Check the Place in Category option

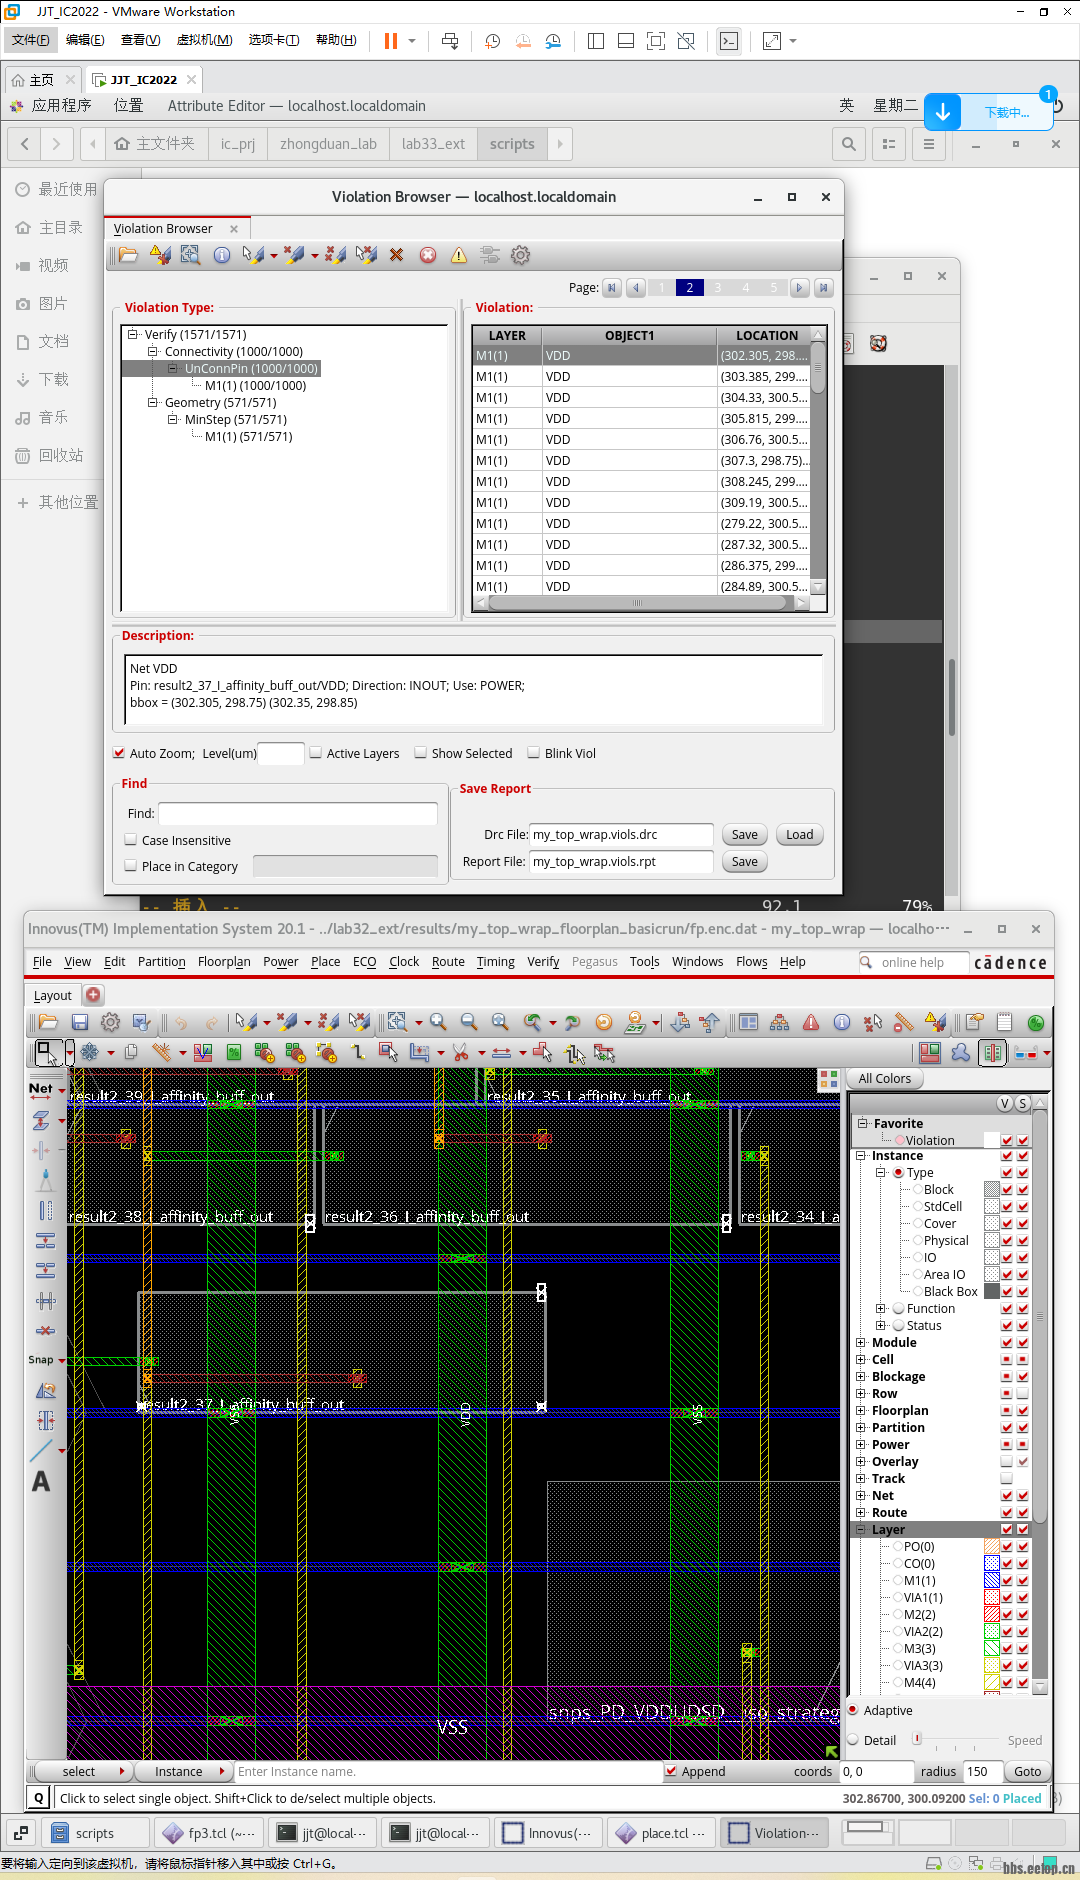point(131,866)
